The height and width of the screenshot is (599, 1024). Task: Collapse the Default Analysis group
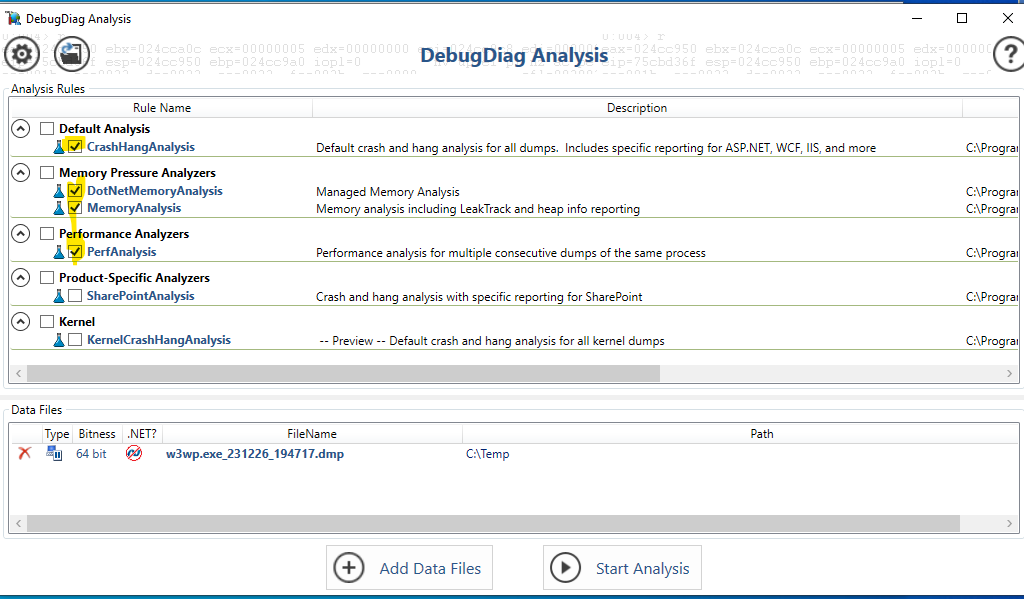coord(21,129)
